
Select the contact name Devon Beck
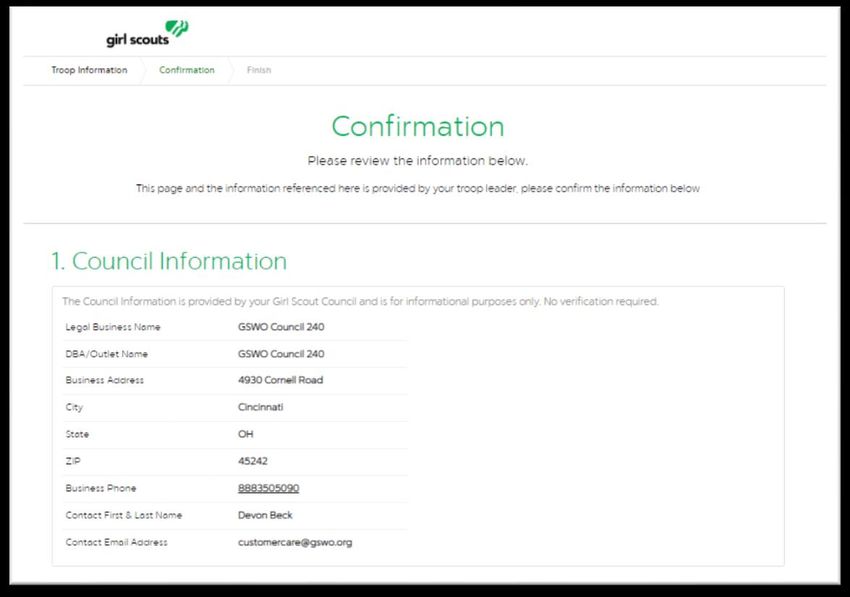265,515
